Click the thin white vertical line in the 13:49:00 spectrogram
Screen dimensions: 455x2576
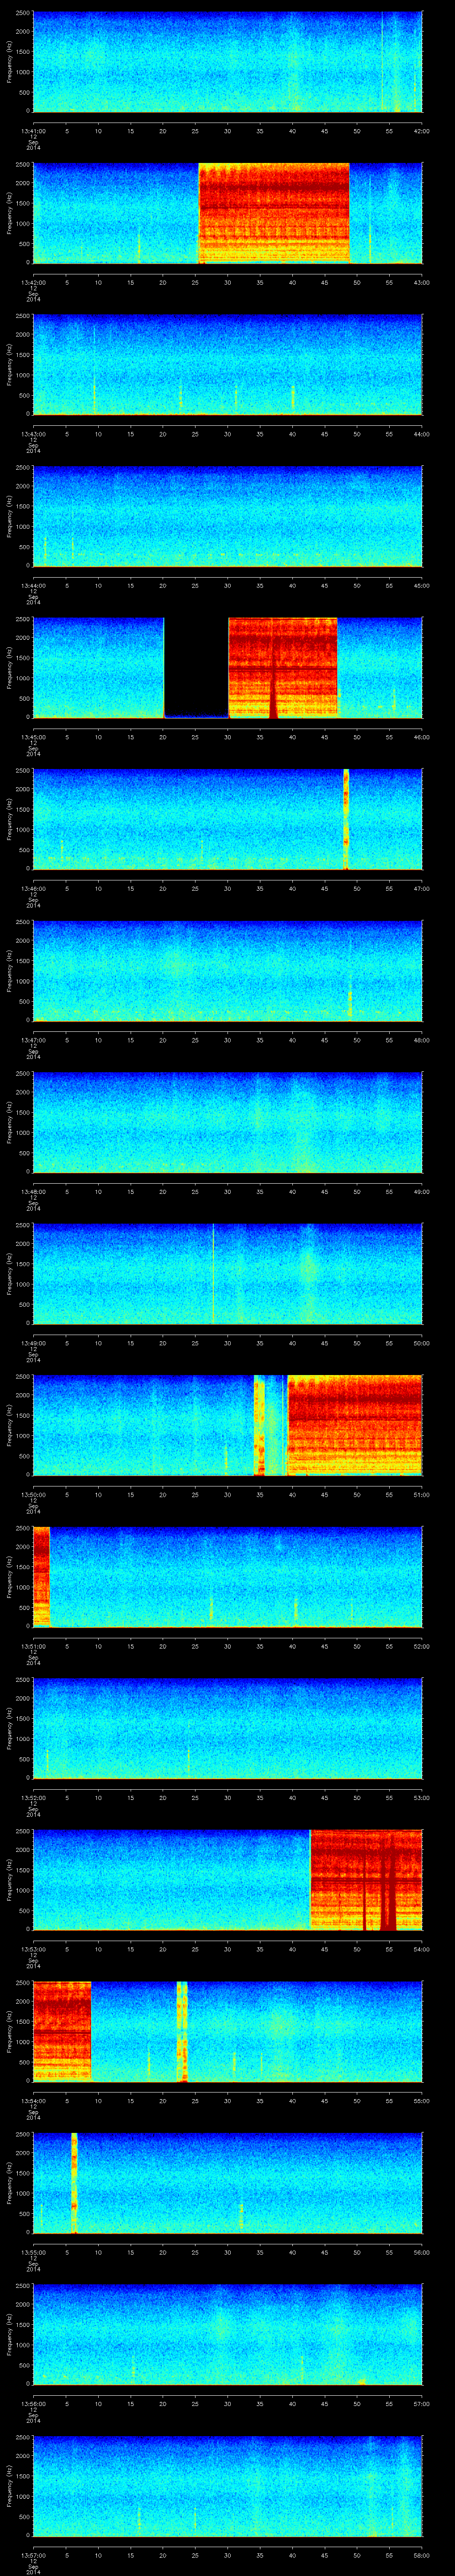pos(213,1272)
